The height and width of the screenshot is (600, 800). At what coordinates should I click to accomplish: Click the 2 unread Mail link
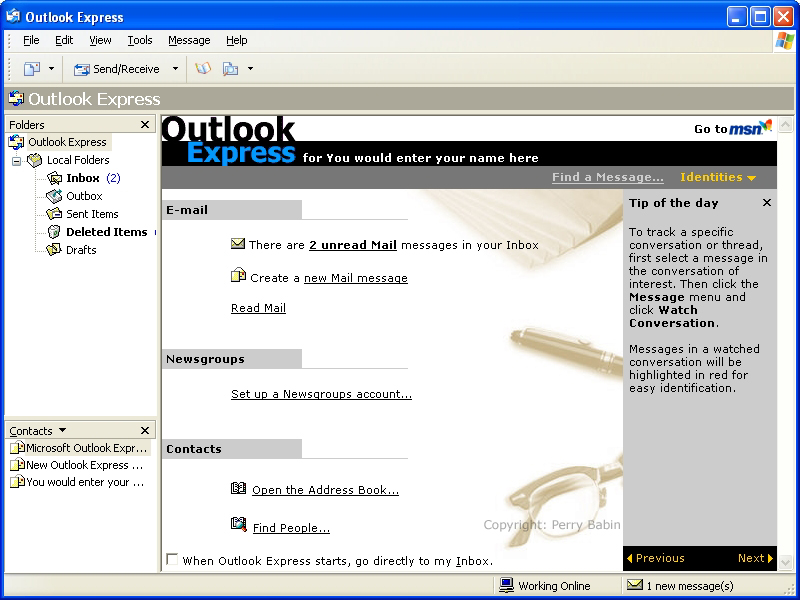pos(352,245)
